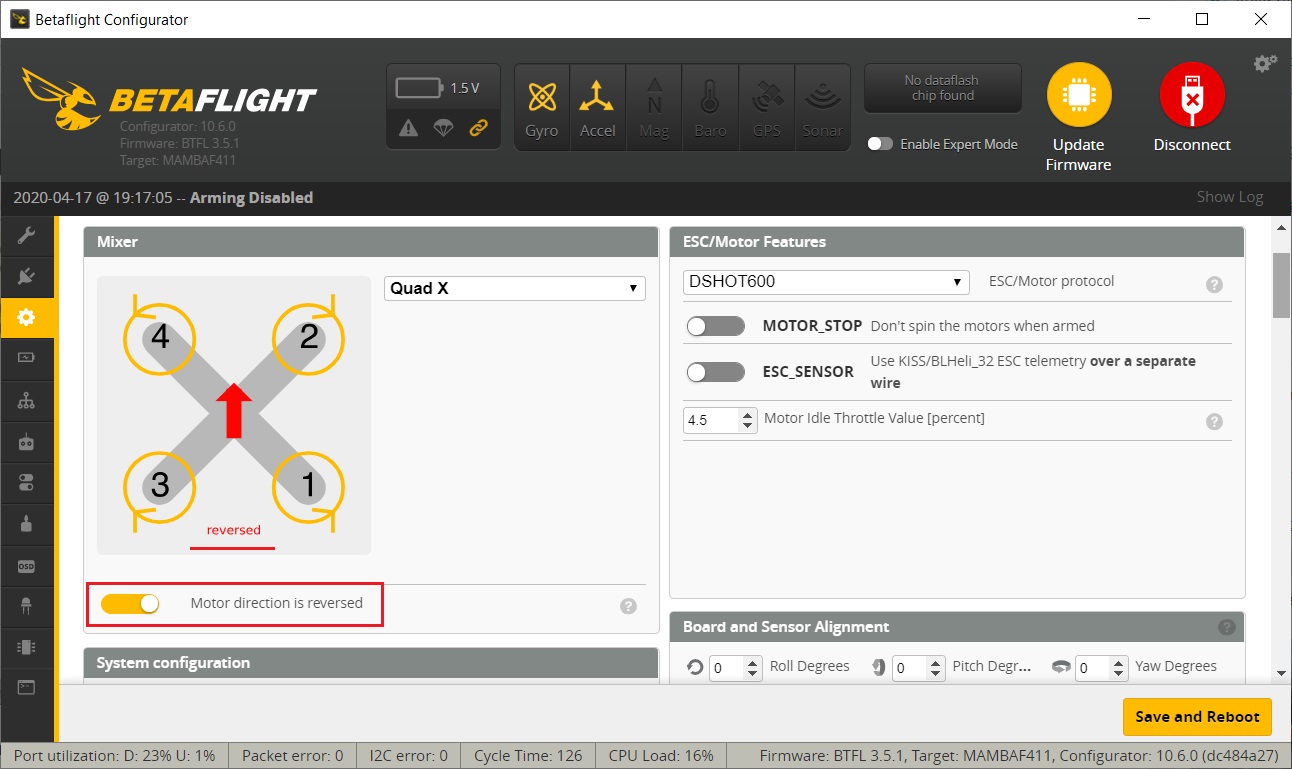Click the 'Cycle Time: 126' status entry
This screenshot has width=1292, height=769.
point(526,756)
